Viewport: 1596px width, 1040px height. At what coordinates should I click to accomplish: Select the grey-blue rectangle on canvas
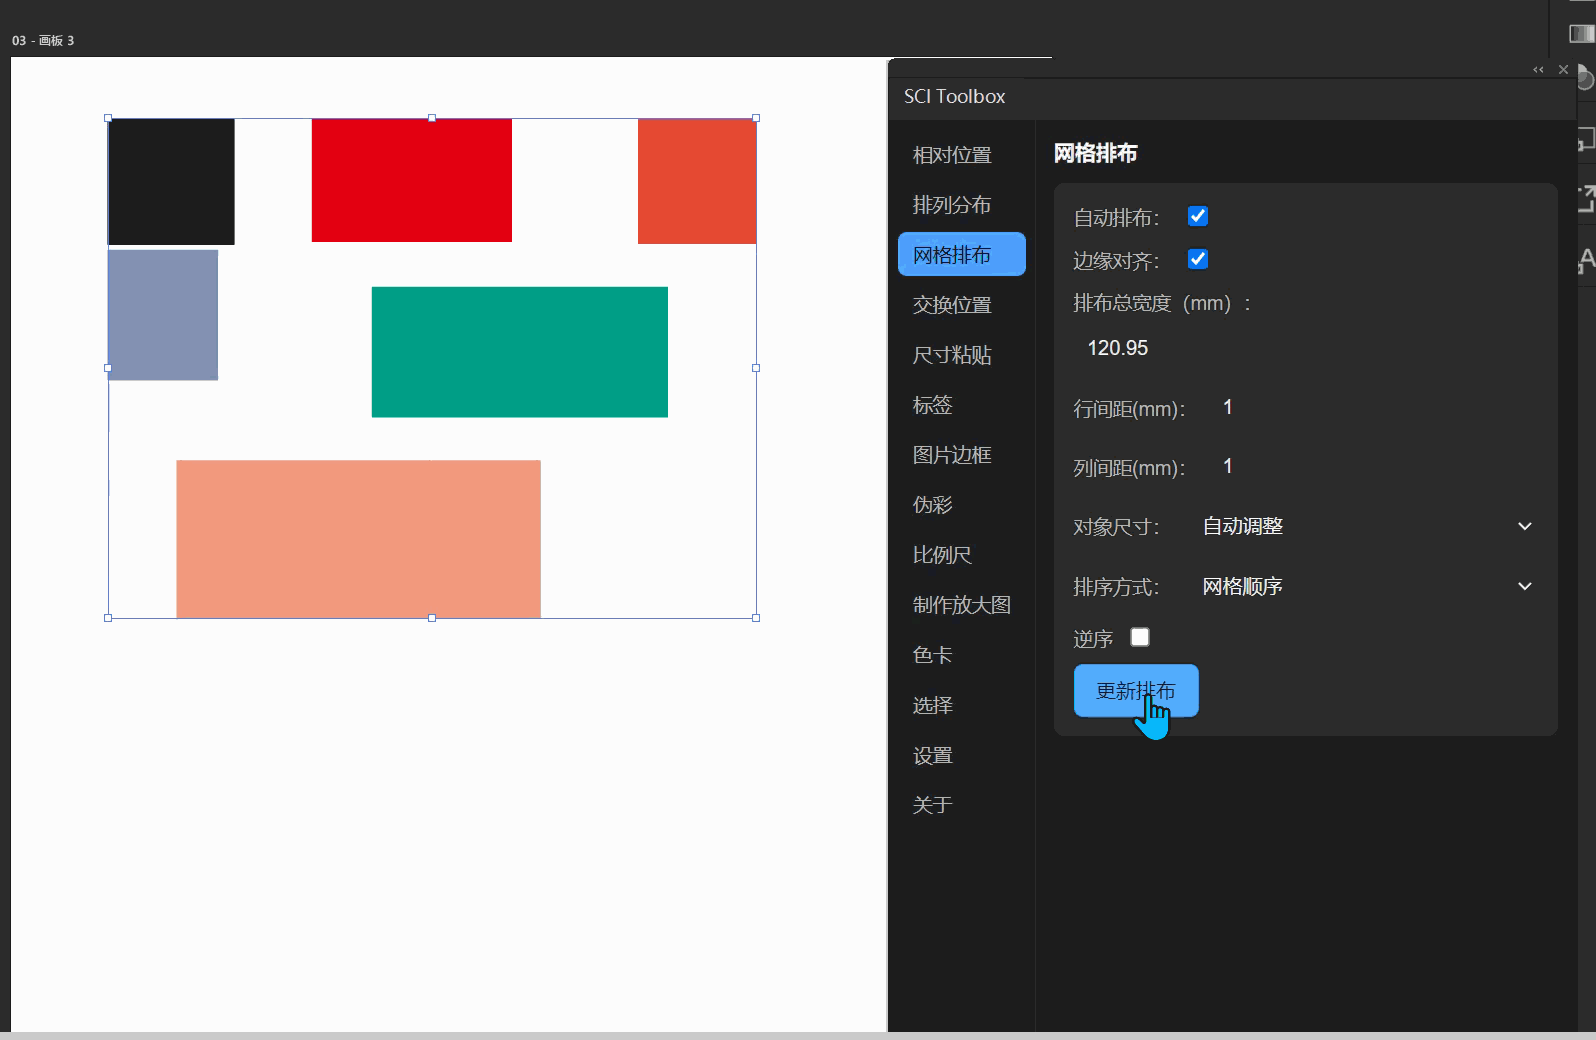click(x=163, y=315)
